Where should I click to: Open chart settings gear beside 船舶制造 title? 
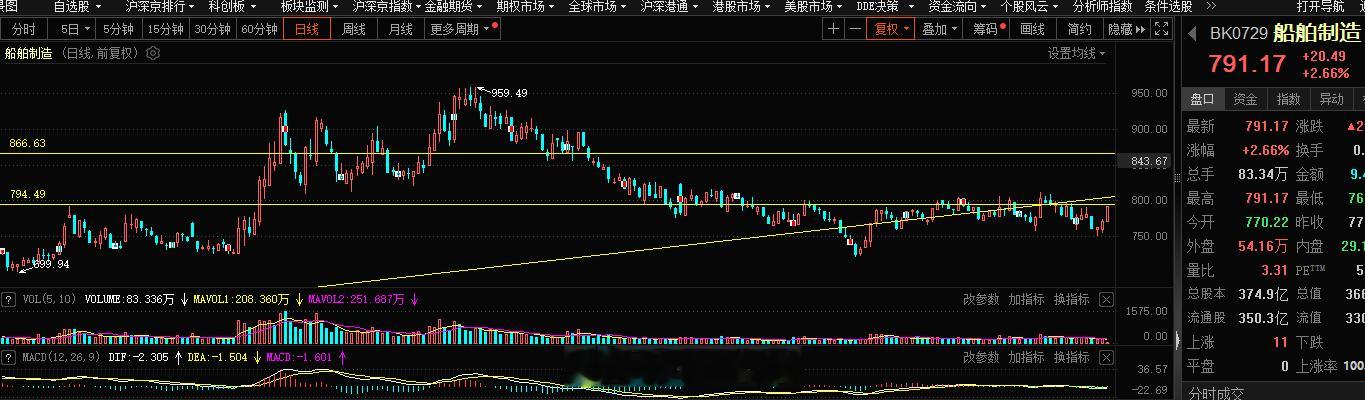(153, 53)
